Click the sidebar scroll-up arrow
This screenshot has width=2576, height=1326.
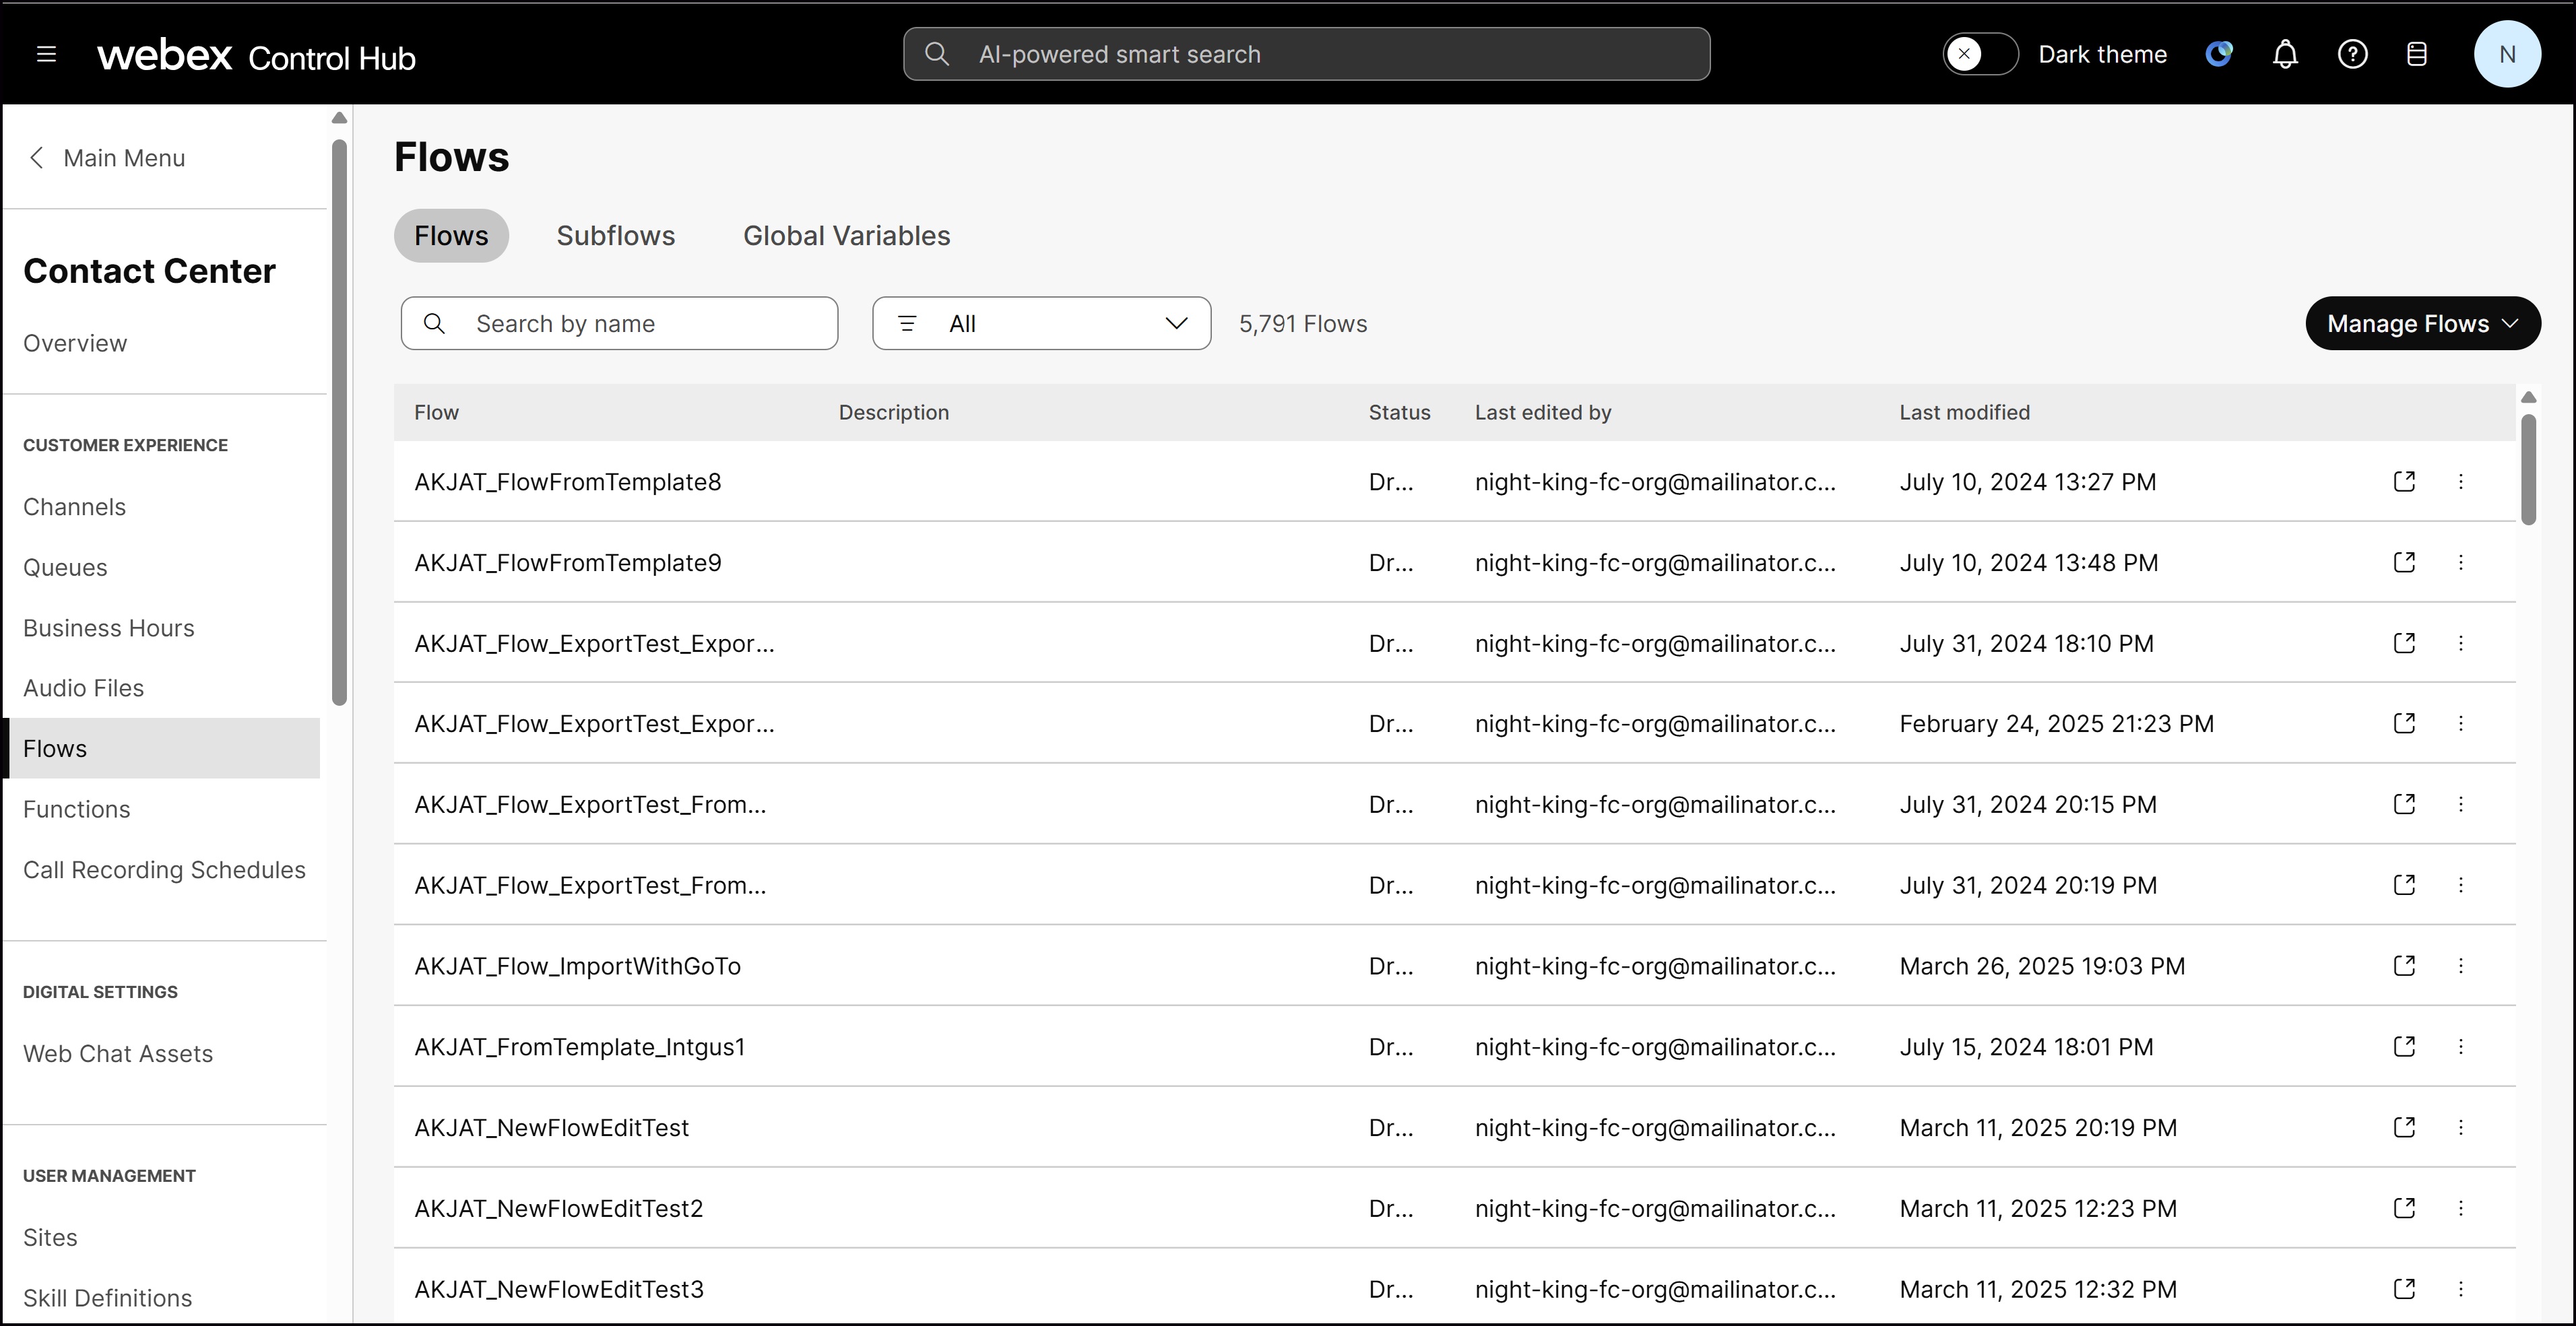[339, 118]
